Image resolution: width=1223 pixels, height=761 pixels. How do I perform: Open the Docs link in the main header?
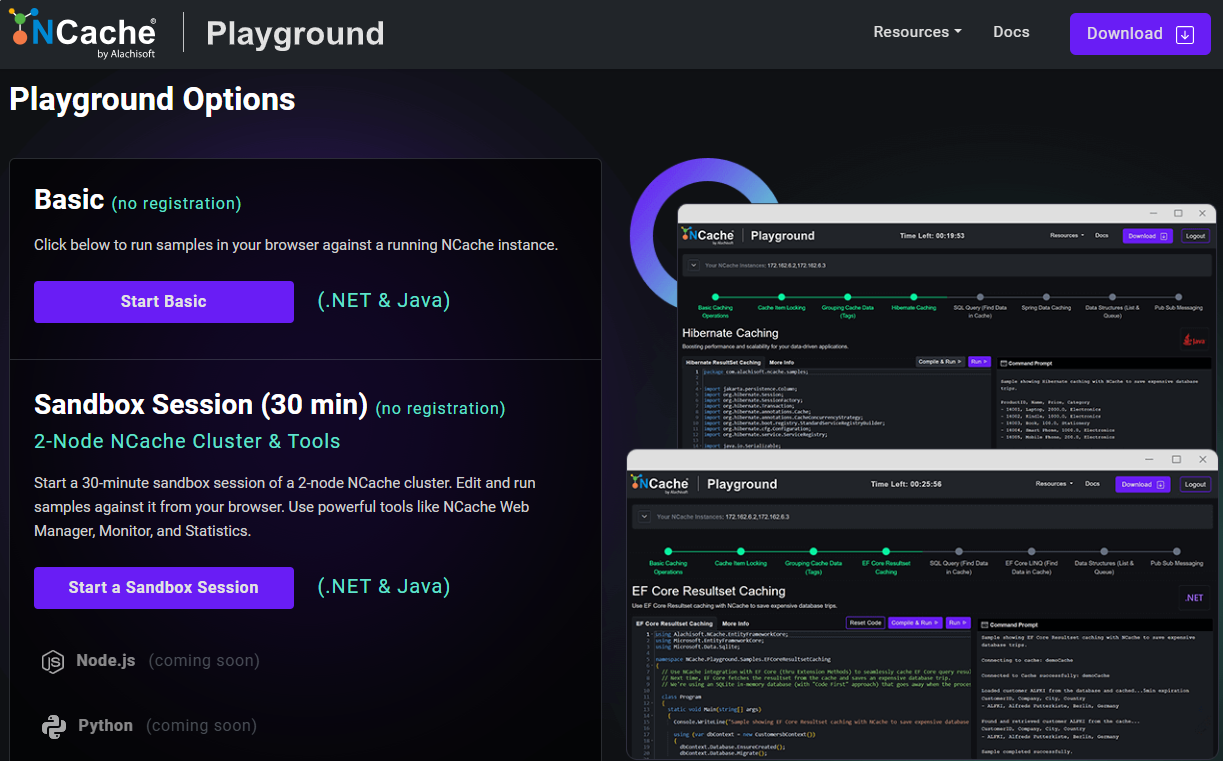click(x=1011, y=32)
